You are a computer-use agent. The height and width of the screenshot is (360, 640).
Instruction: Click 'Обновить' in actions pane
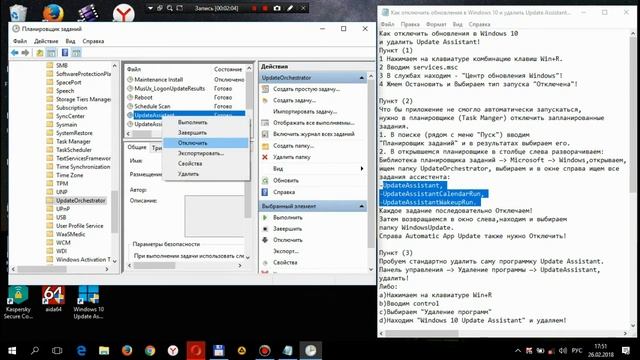point(286,180)
